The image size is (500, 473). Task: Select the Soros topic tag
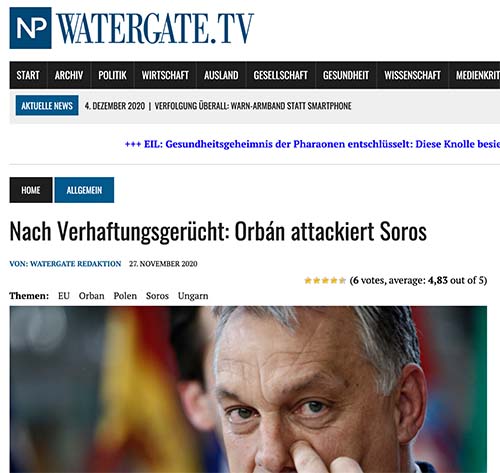tap(157, 296)
